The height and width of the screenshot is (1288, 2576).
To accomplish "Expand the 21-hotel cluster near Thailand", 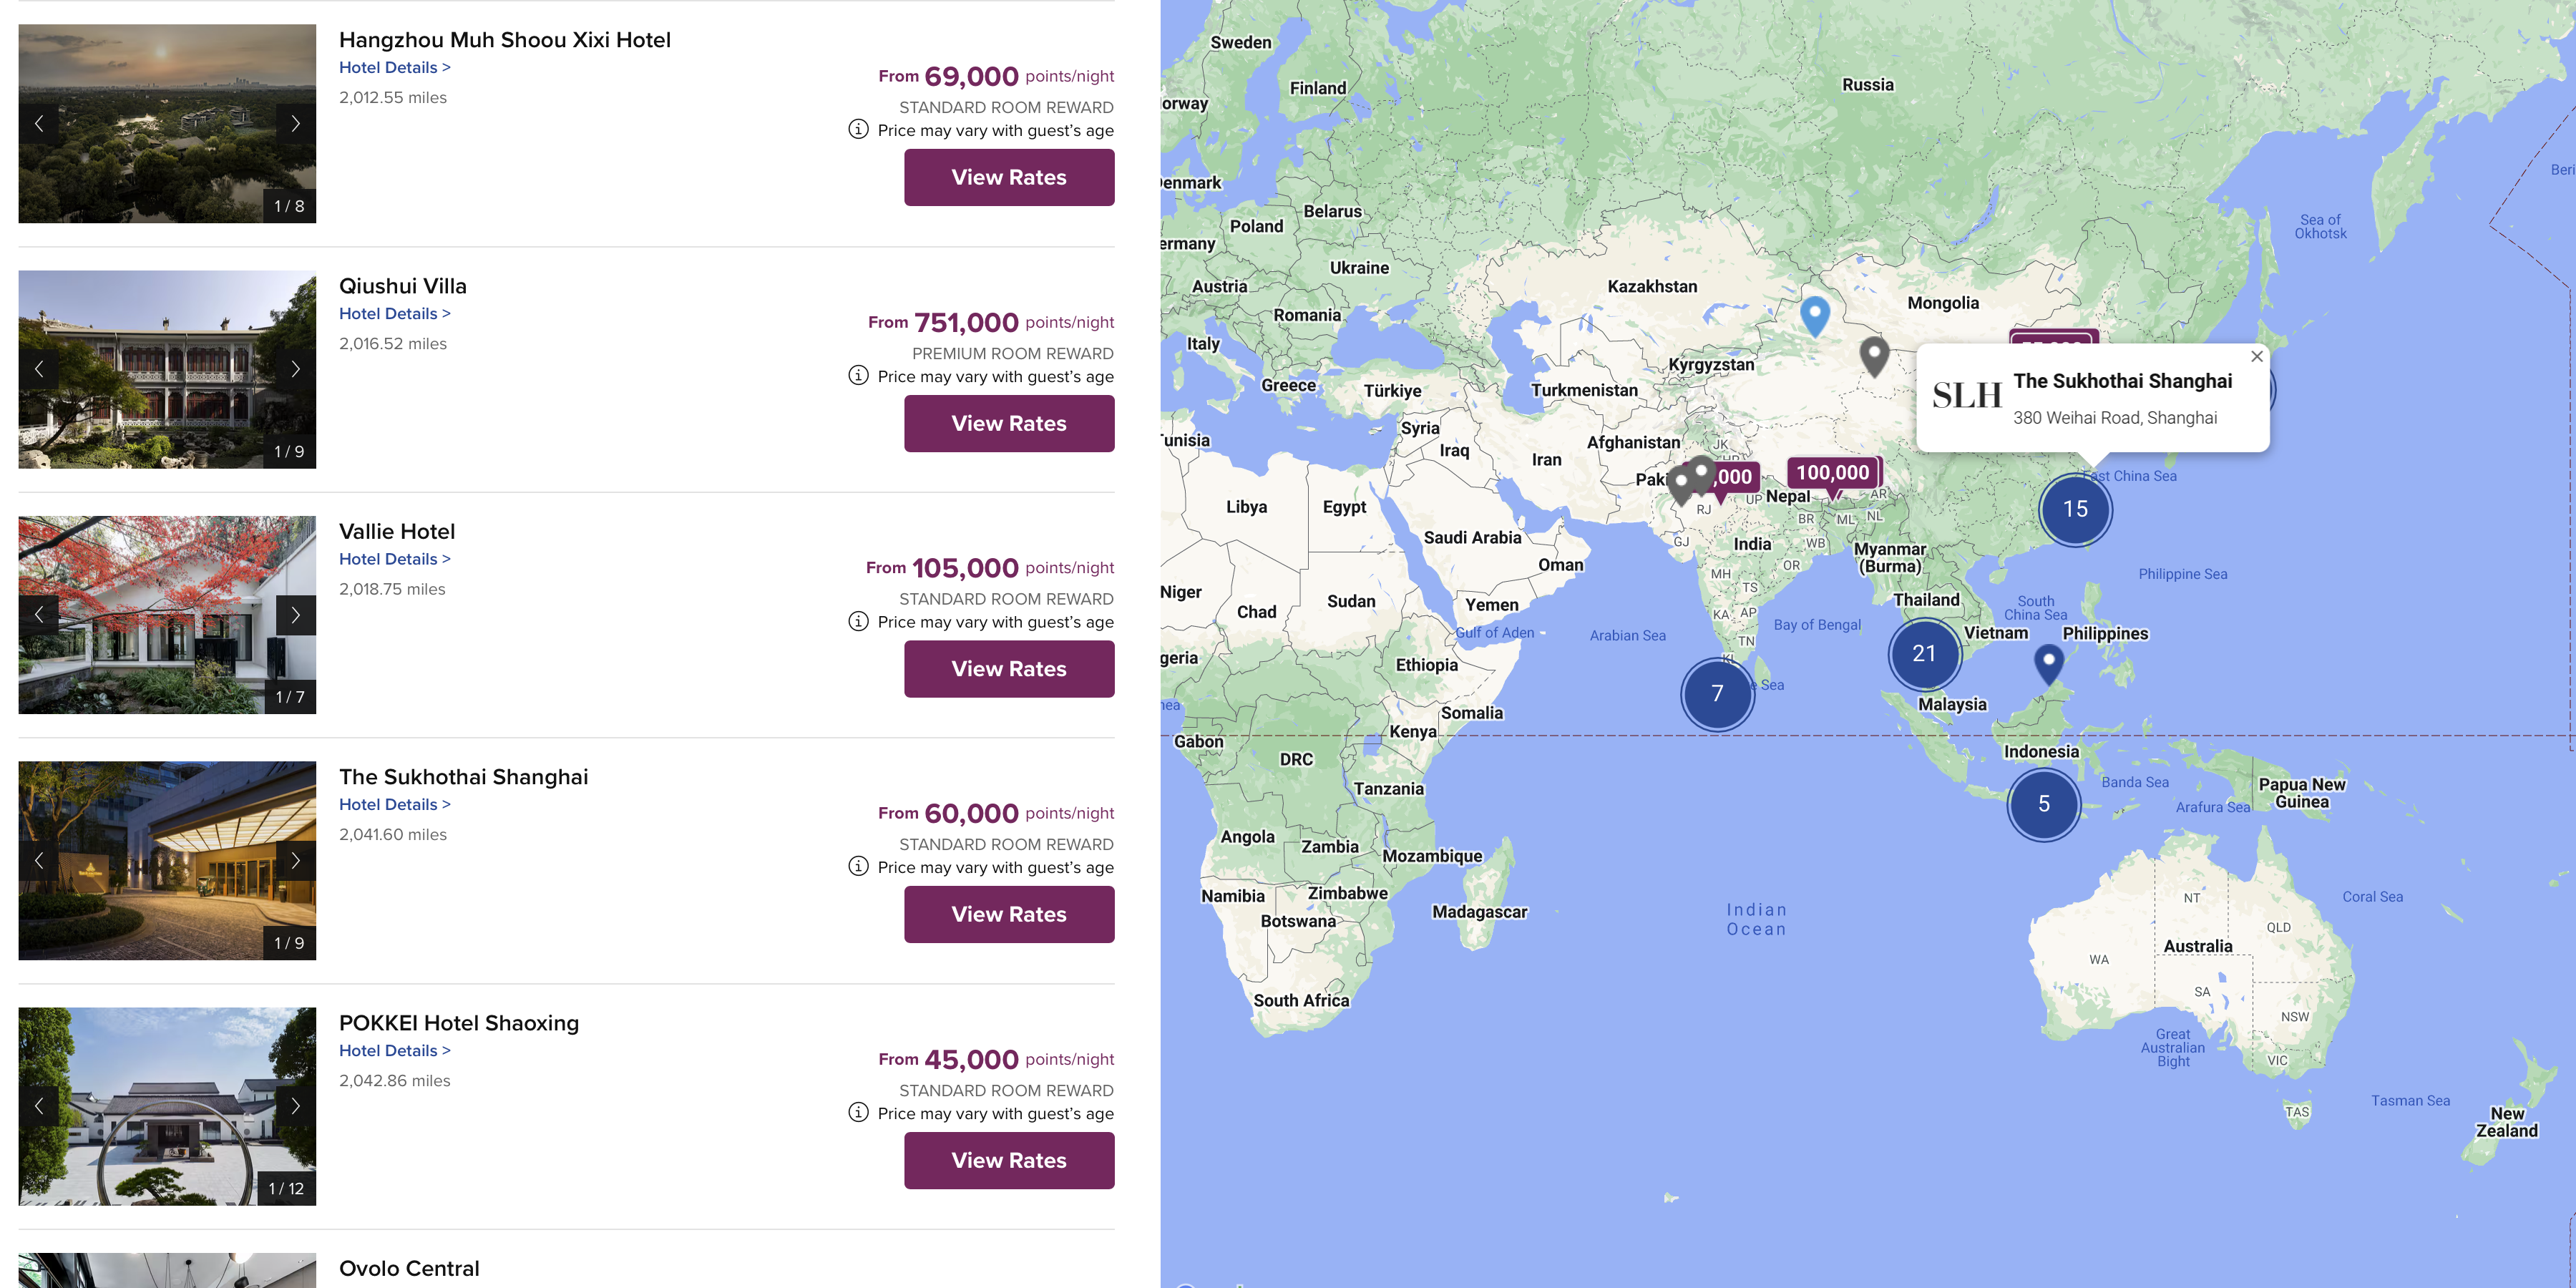I will click(1923, 654).
